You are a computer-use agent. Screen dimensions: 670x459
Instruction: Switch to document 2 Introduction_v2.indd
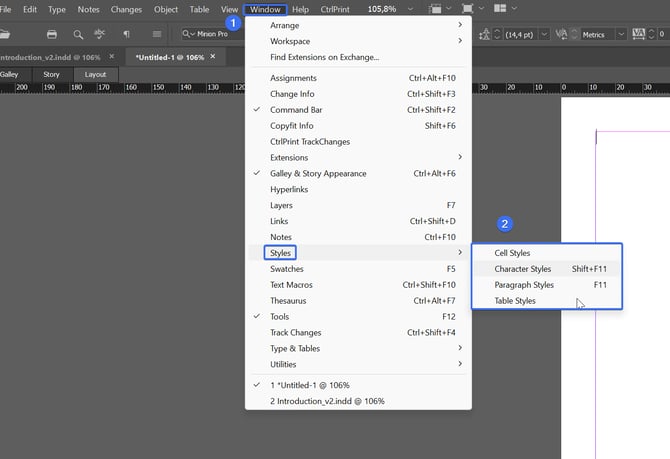tap(327, 401)
